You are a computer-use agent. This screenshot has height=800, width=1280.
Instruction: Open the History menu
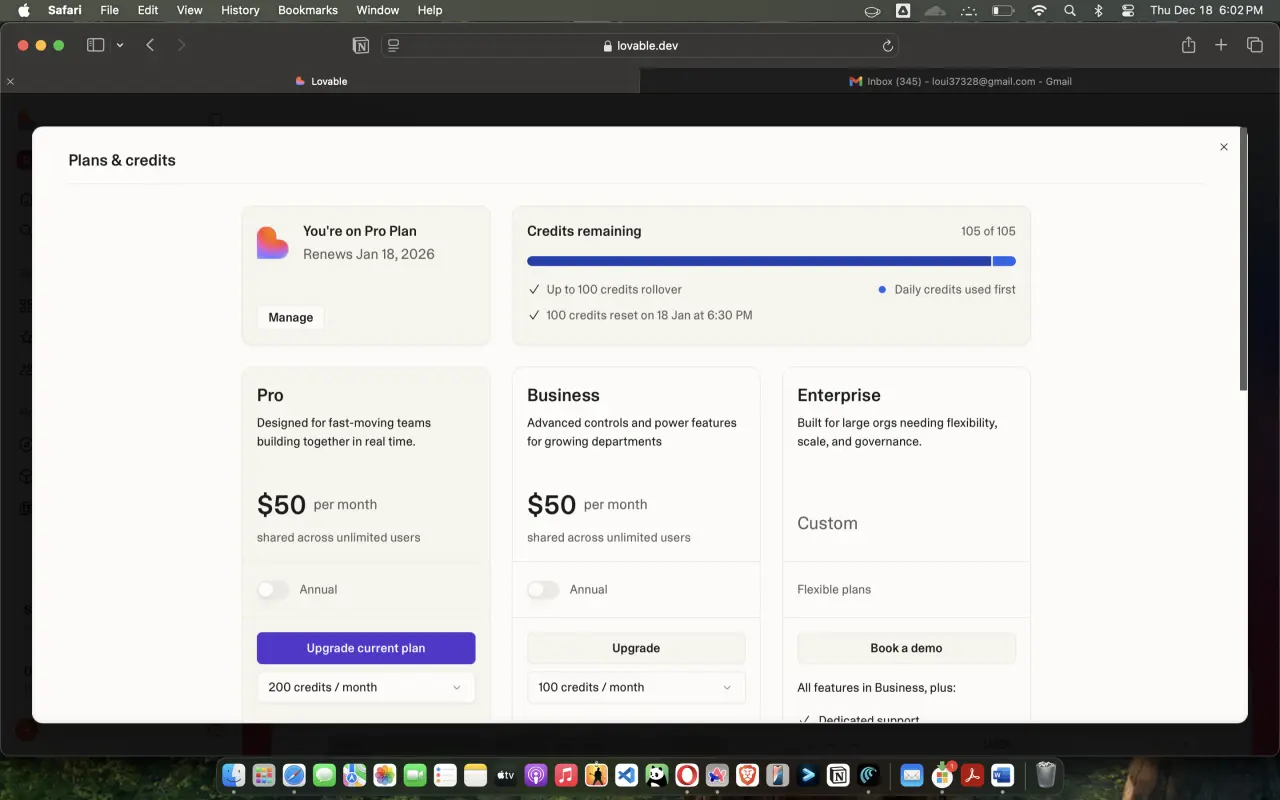tap(240, 10)
